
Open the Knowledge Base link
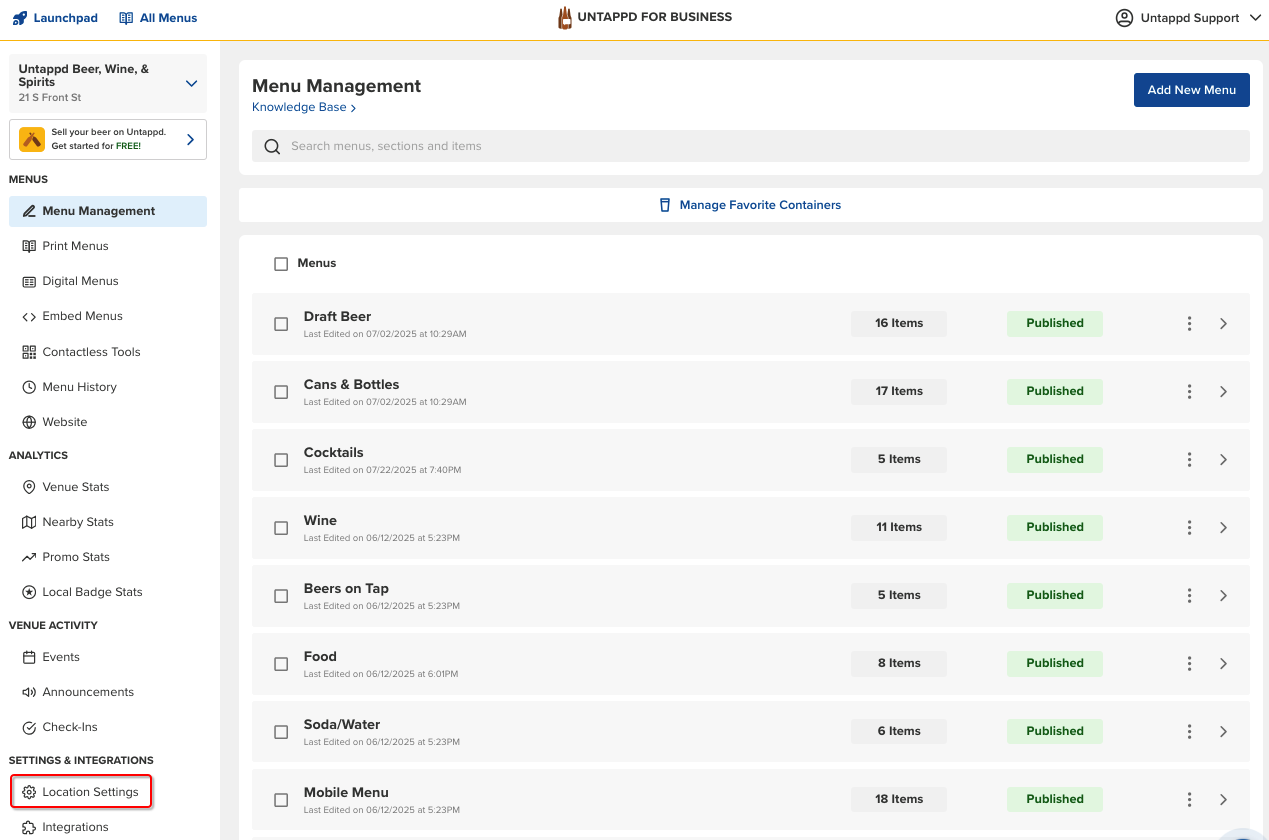point(303,107)
